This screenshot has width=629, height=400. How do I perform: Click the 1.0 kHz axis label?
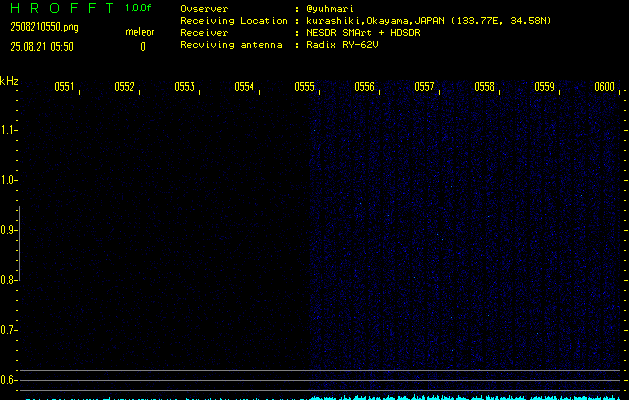(x=7, y=180)
